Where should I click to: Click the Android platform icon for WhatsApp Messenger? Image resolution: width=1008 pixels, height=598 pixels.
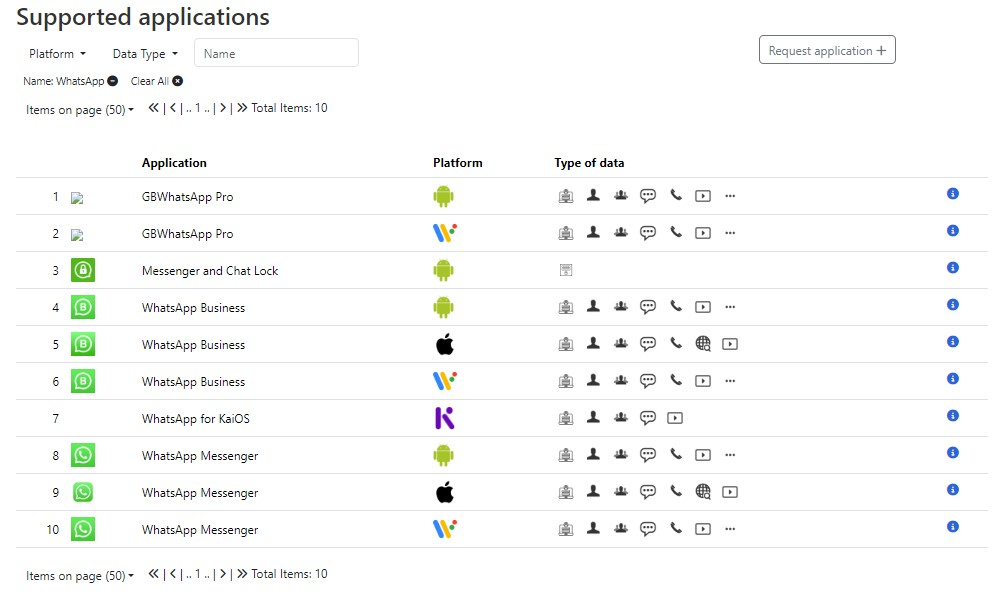(x=444, y=453)
